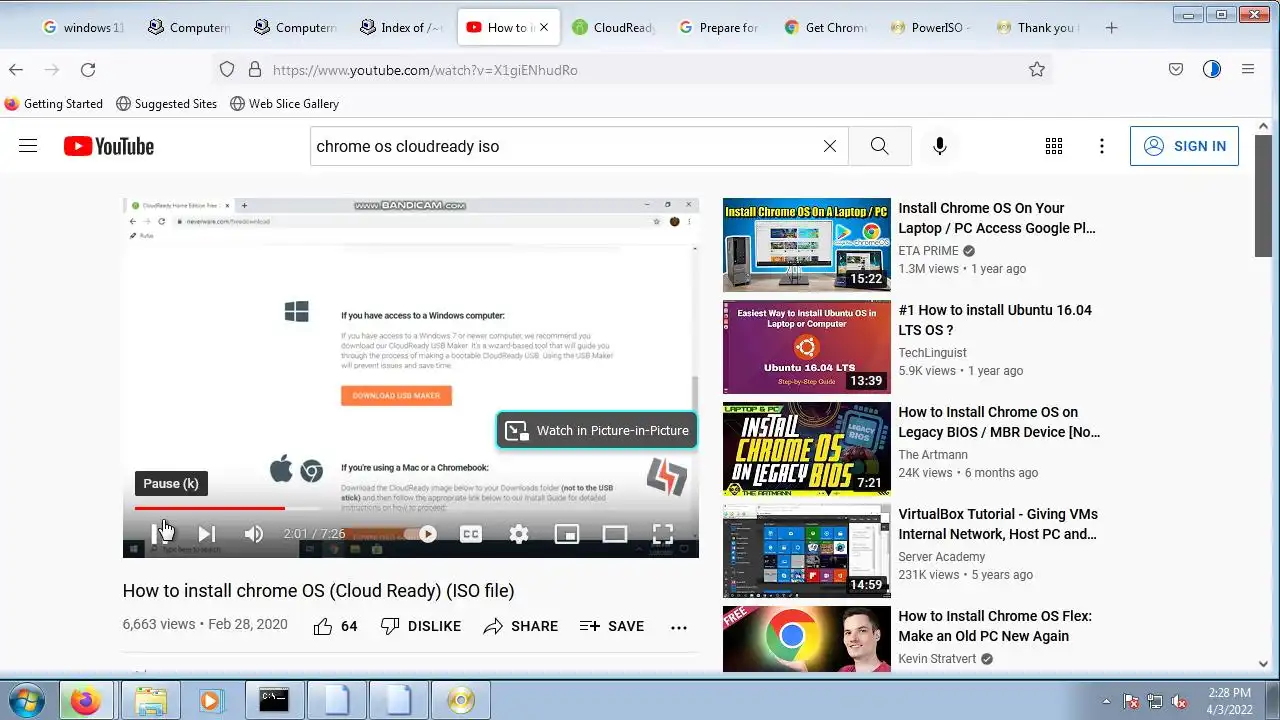Viewport: 1280px width, 720px height.
Task: View site padlock security info
Action: (x=254, y=69)
